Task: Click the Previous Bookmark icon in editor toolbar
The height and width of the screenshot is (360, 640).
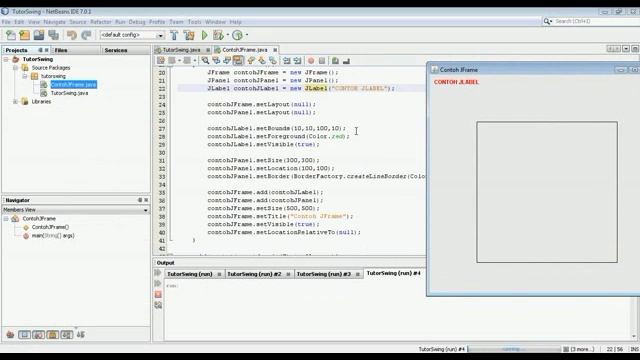Action: click(x=251, y=61)
